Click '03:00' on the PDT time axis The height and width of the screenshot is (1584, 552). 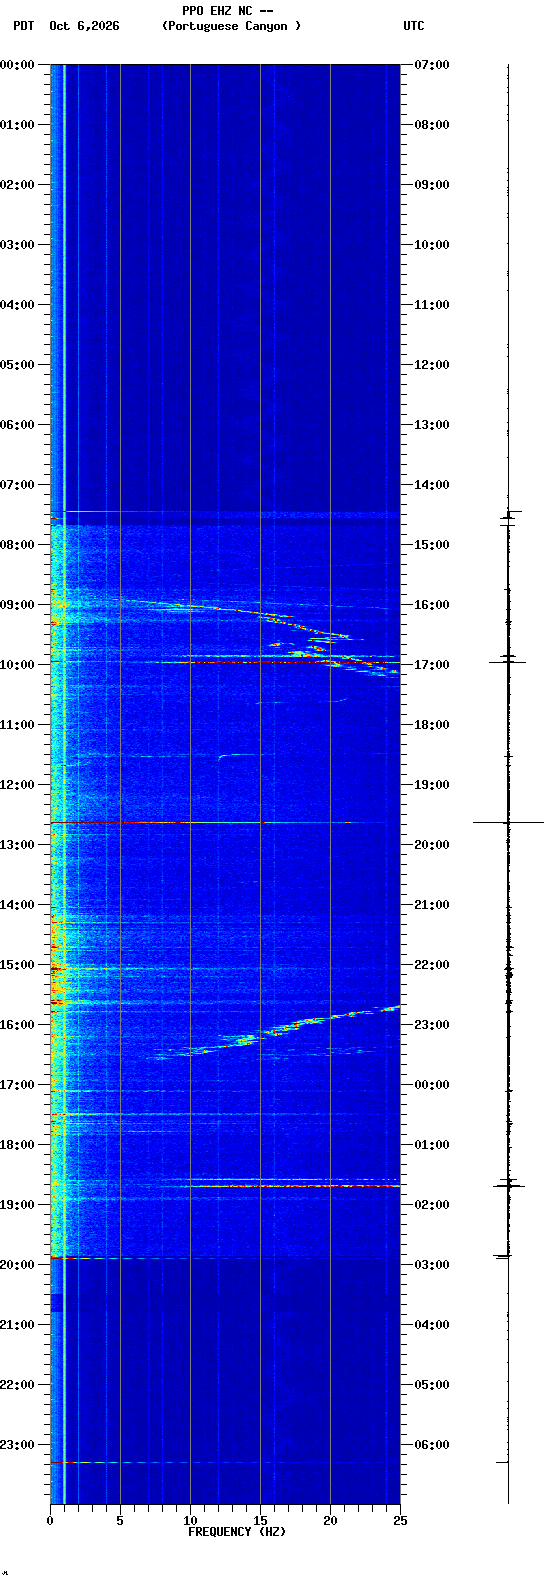click(17, 245)
